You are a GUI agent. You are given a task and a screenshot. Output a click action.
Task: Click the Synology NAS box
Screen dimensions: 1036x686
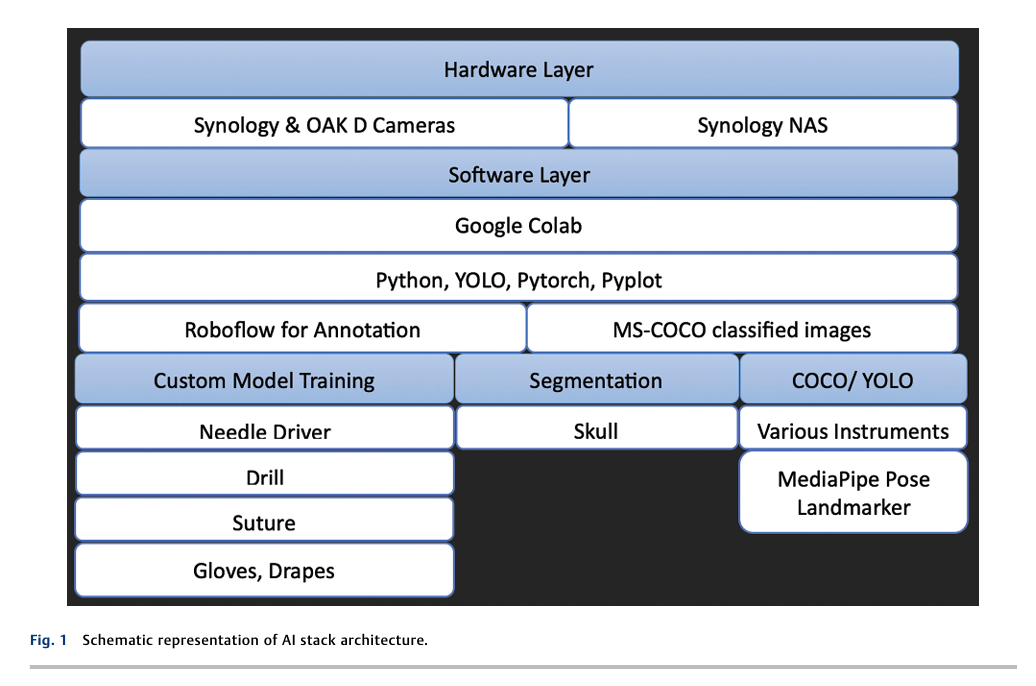(x=763, y=124)
